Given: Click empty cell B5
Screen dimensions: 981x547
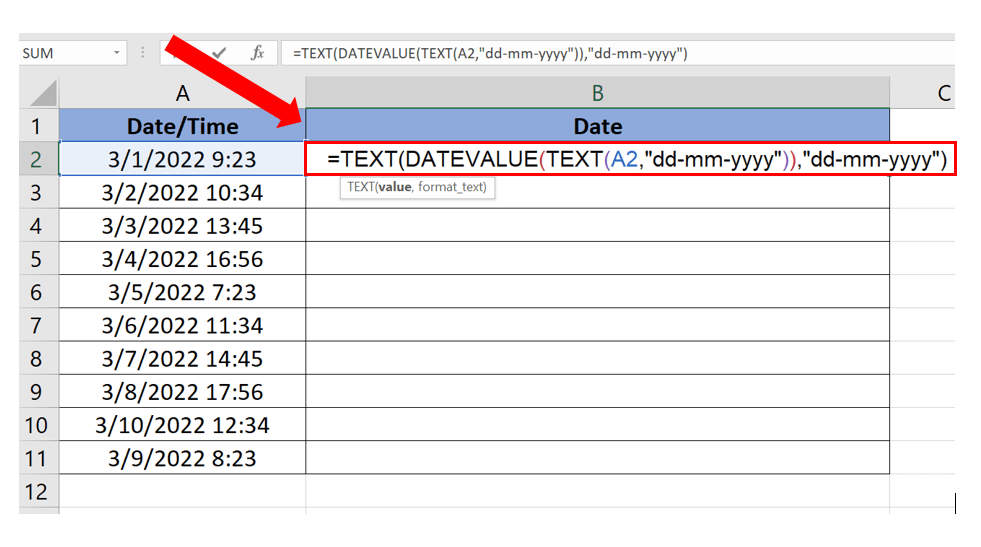Looking at the screenshot, I should click(597, 259).
